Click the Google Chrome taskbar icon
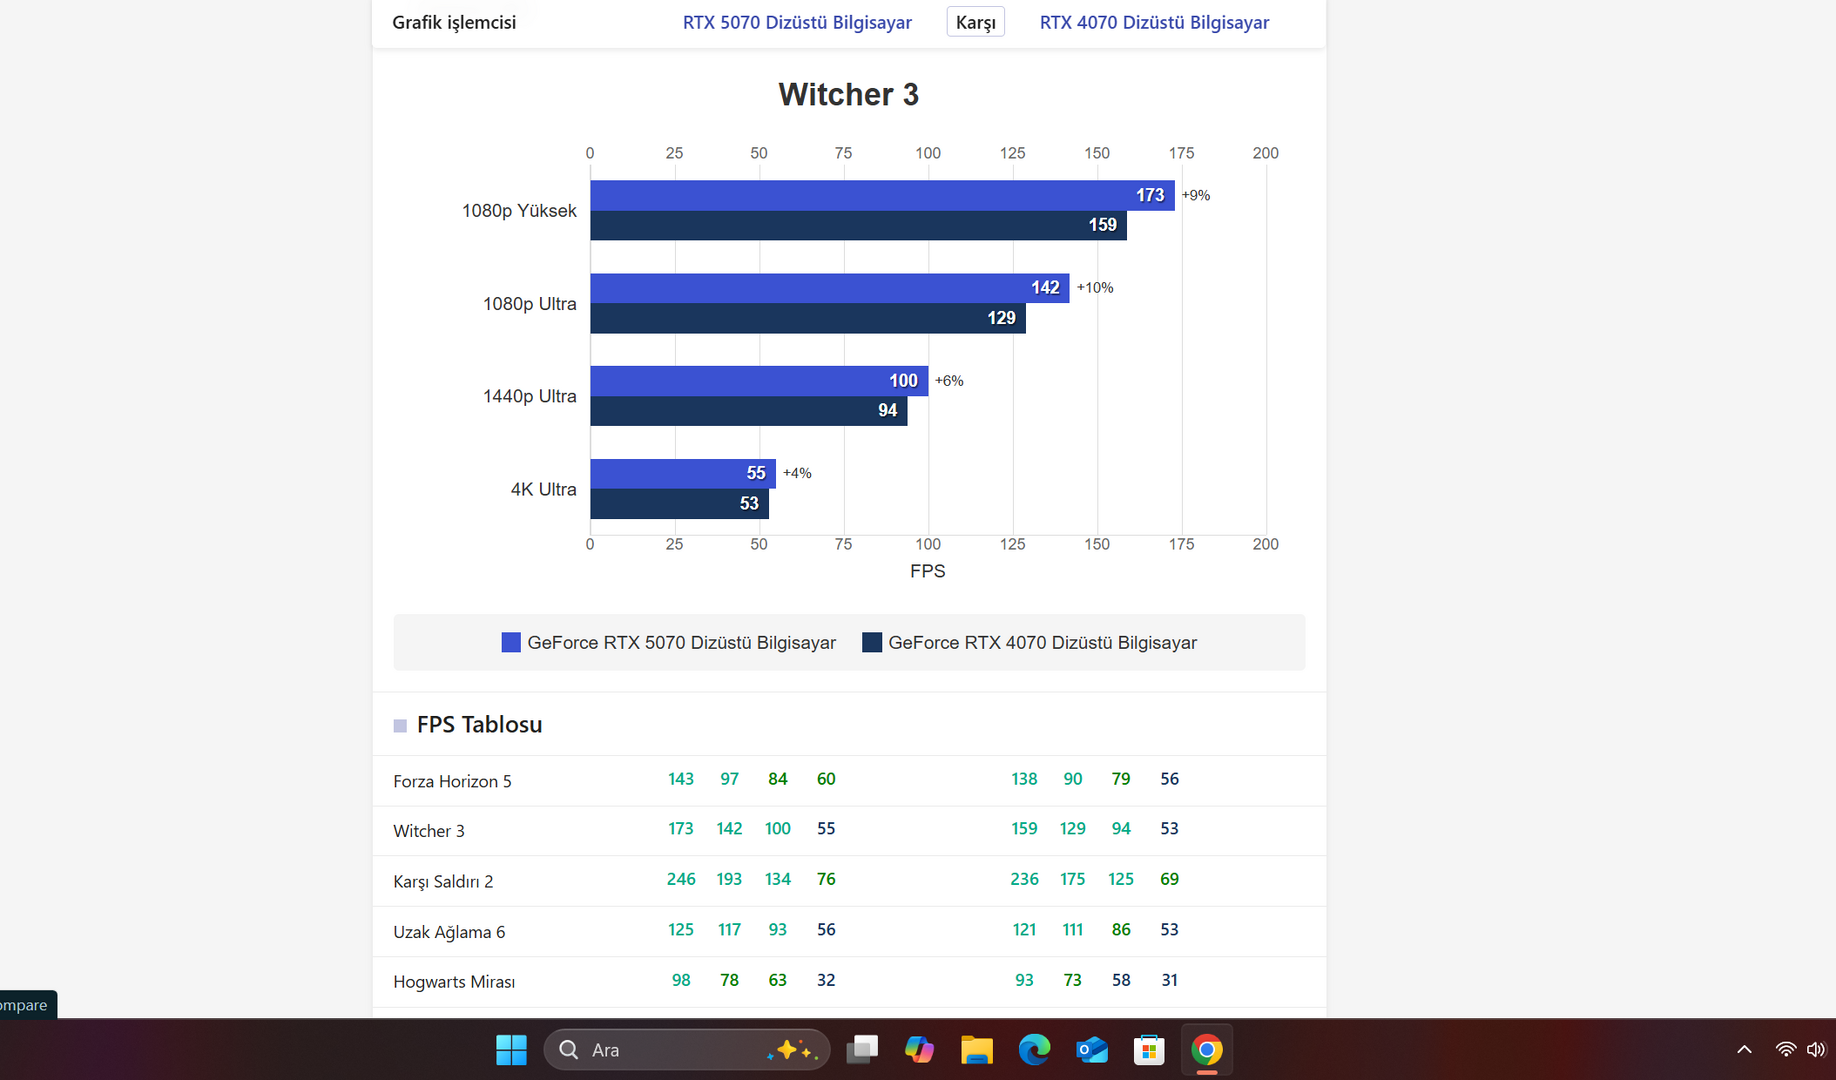1836x1080 pixels. pyautogui.click(x=1207, y=1050)
